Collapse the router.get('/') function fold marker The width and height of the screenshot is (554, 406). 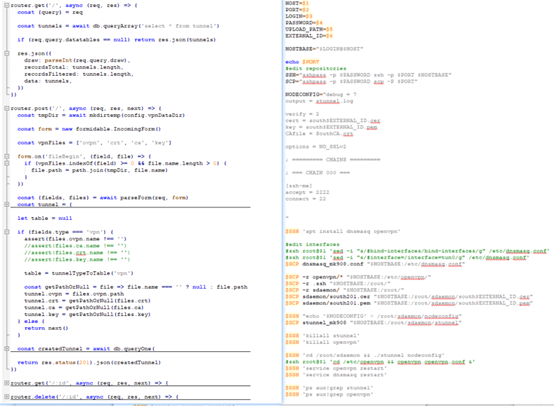click(7, 5)
